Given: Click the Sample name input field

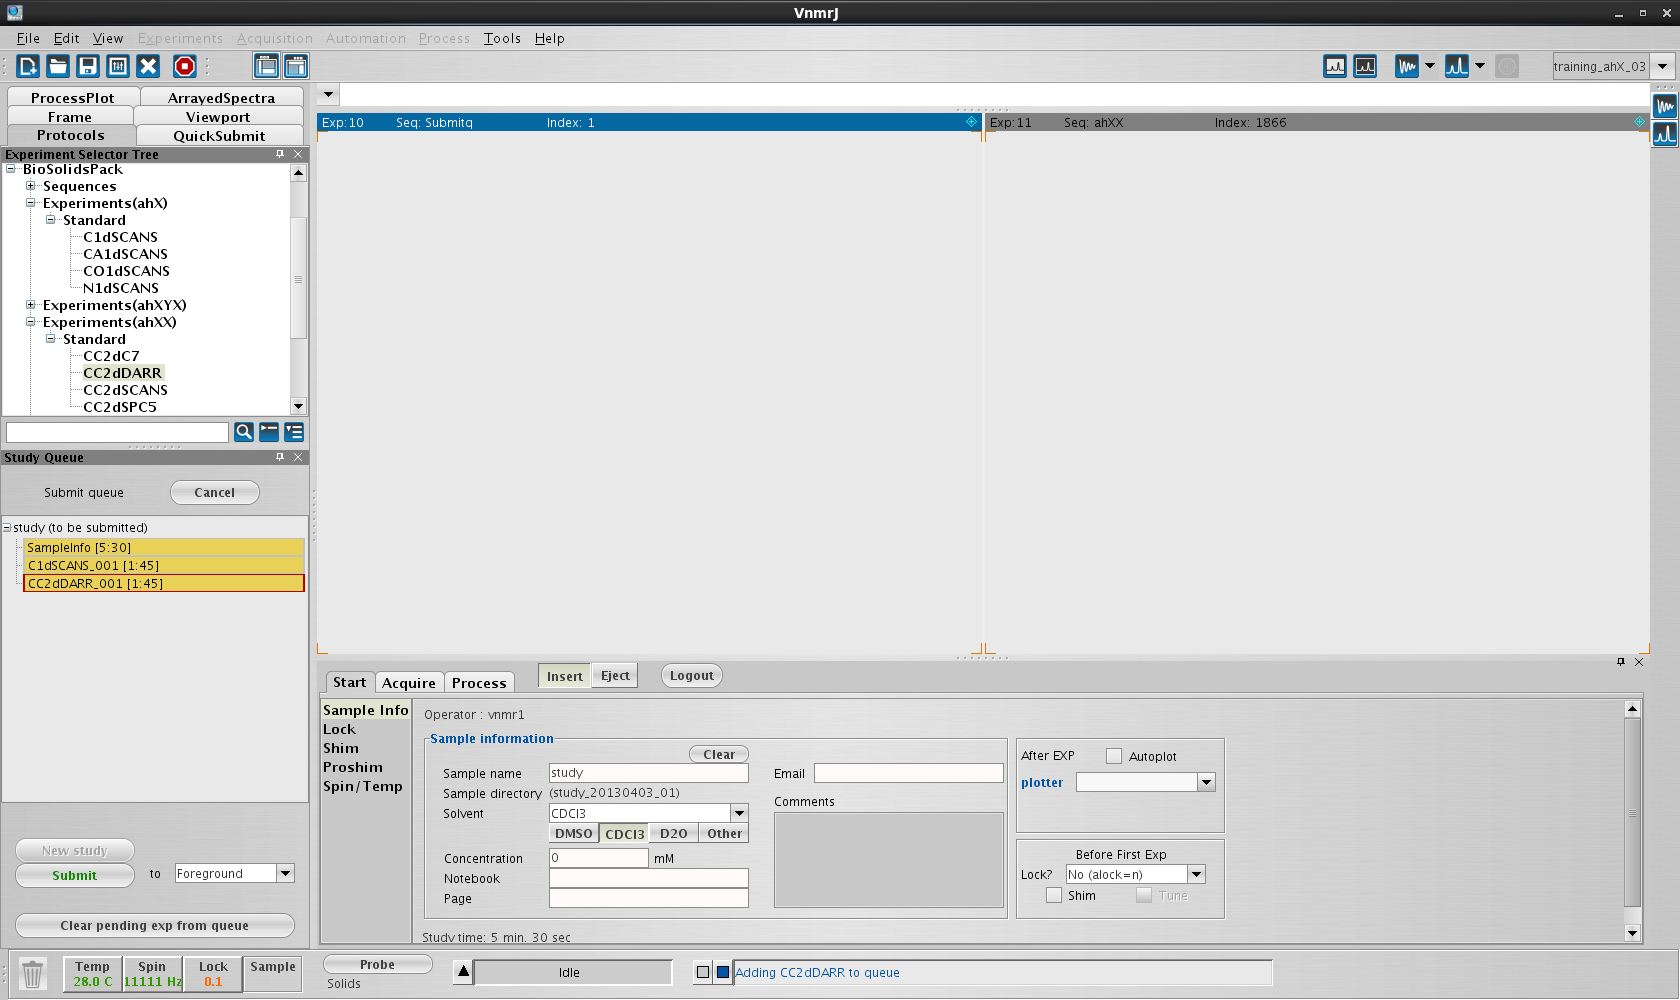Looking at the screenshot, I should point(648,773).
